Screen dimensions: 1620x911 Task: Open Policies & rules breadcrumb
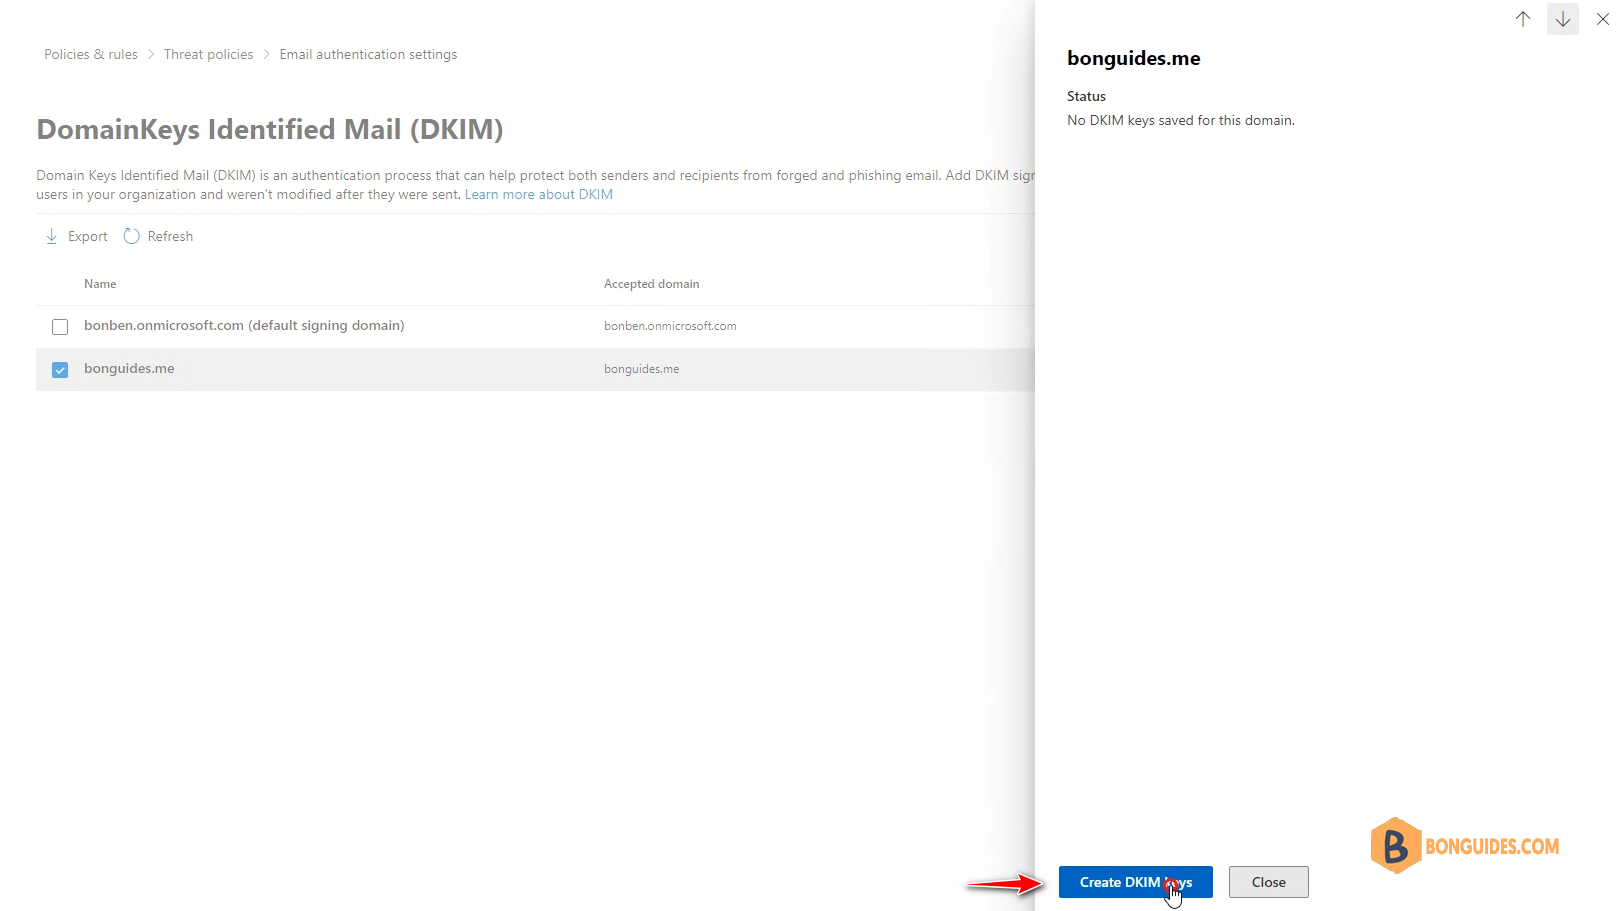point(91,55)
